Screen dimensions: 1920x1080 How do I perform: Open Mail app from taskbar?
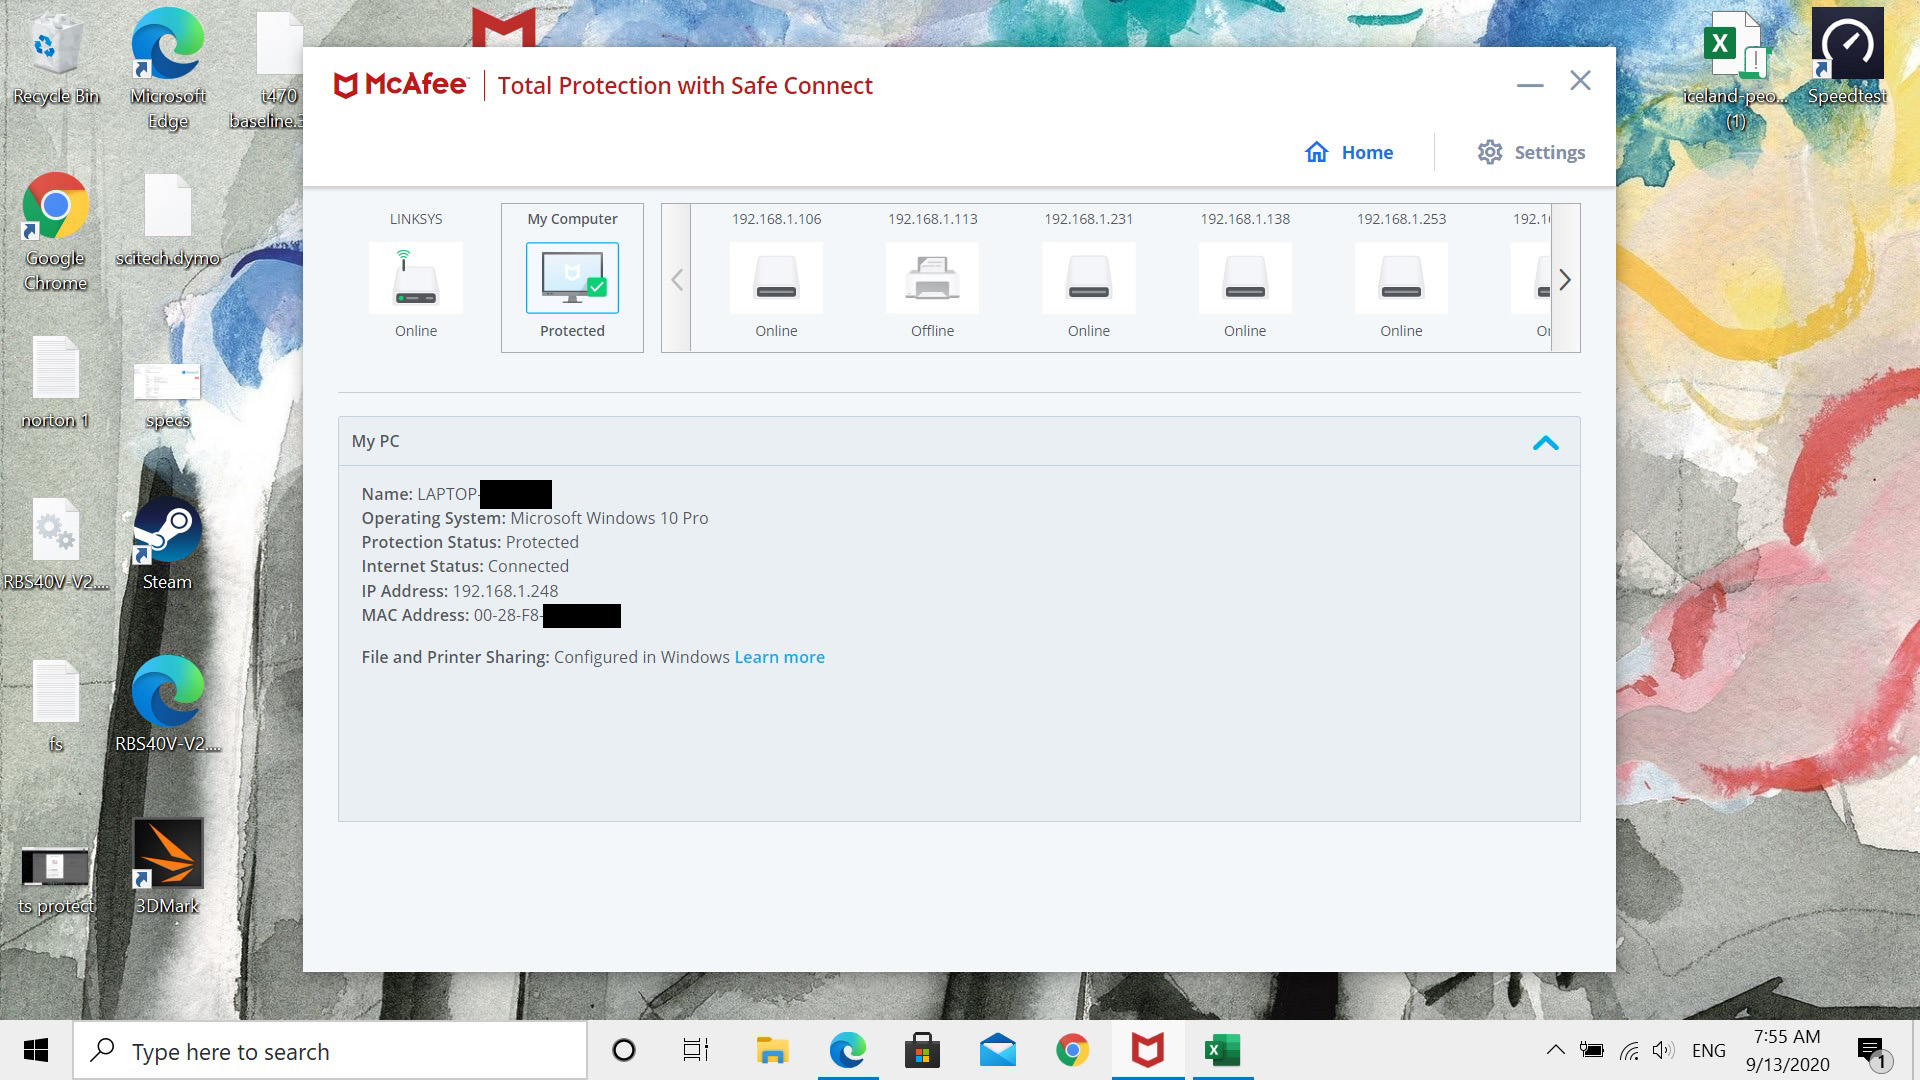click(x=997, y=1050)
